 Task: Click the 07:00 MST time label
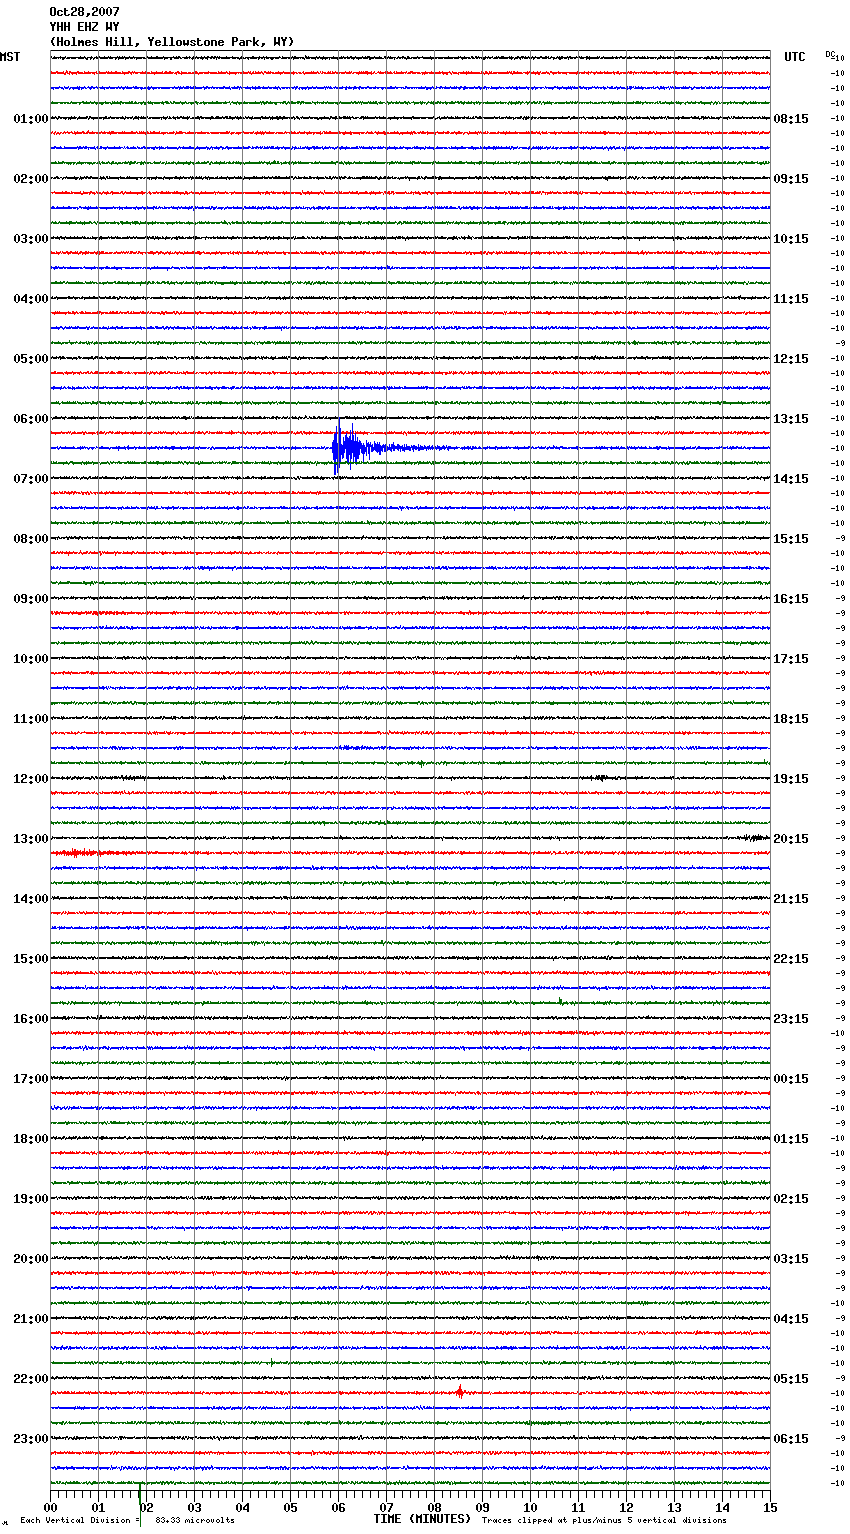tap(31, 479)
